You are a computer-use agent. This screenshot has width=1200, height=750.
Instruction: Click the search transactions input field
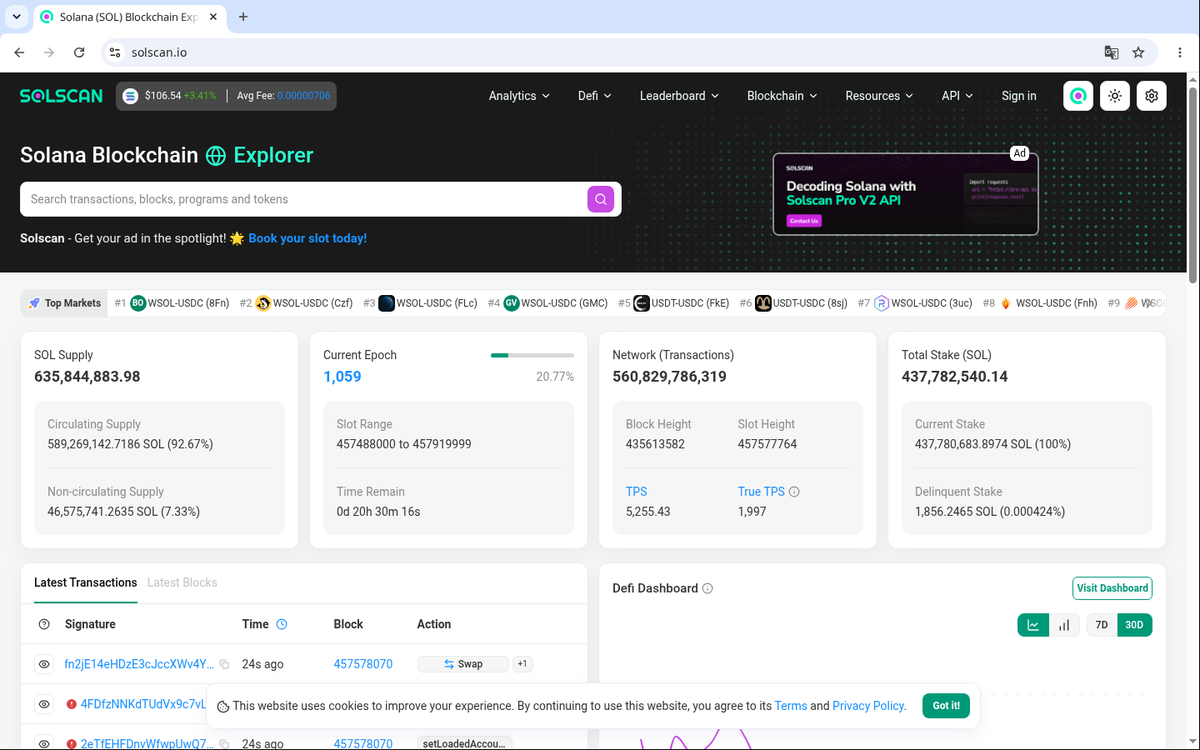coord(303,199)
